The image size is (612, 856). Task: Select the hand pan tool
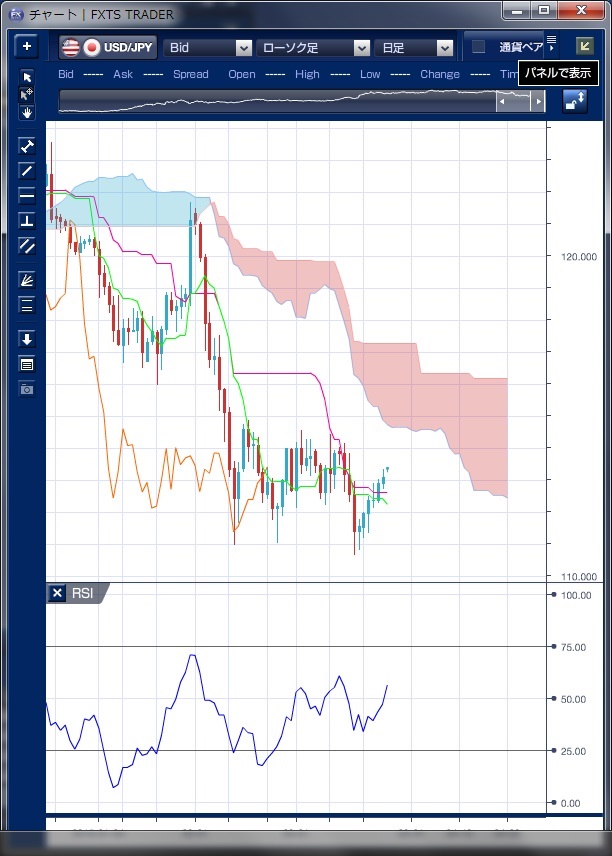27,112
